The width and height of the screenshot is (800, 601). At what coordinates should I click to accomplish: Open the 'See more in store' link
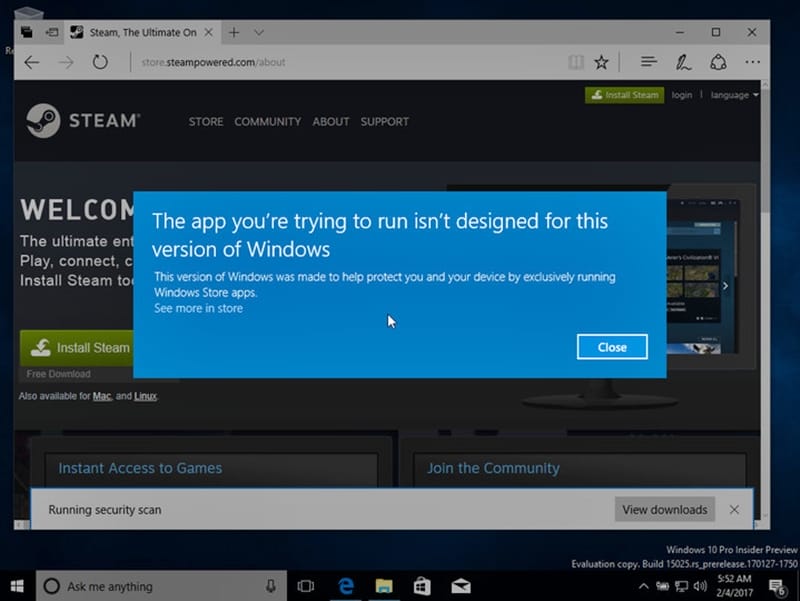pyautogui.click(x=198, y=308)
